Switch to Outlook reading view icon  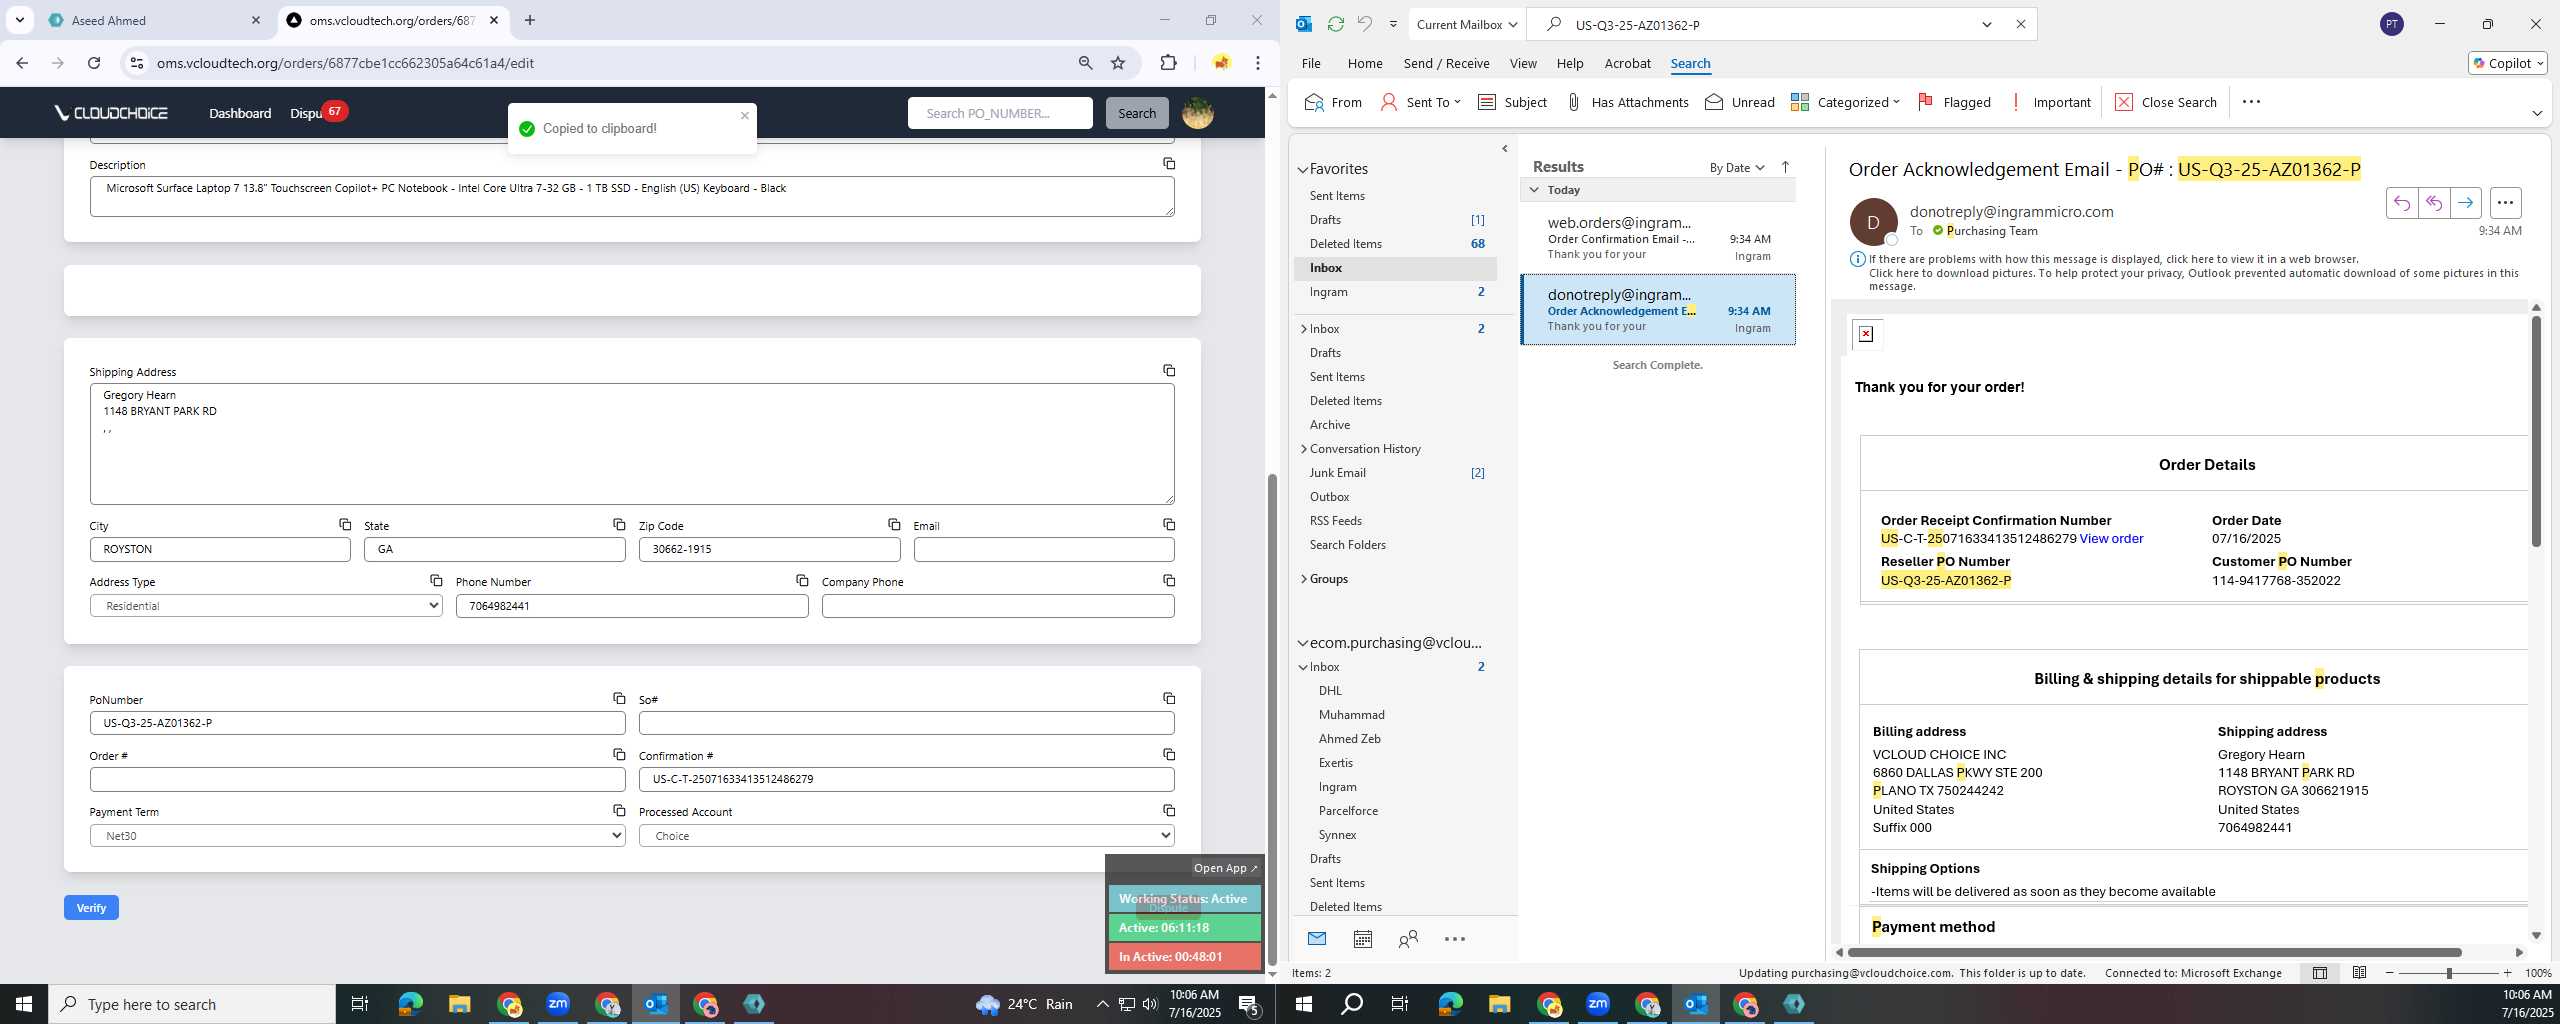[x=2359, y=973]
